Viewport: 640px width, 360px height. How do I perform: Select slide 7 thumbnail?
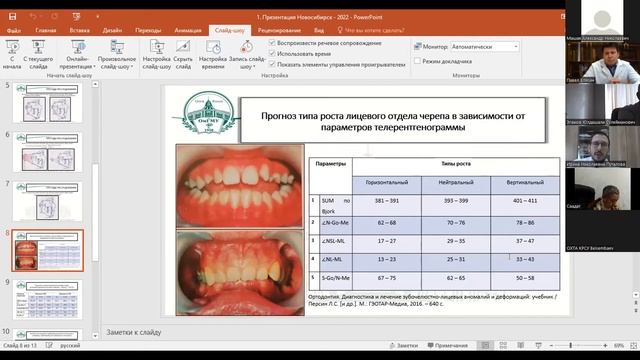coord(48,202)
